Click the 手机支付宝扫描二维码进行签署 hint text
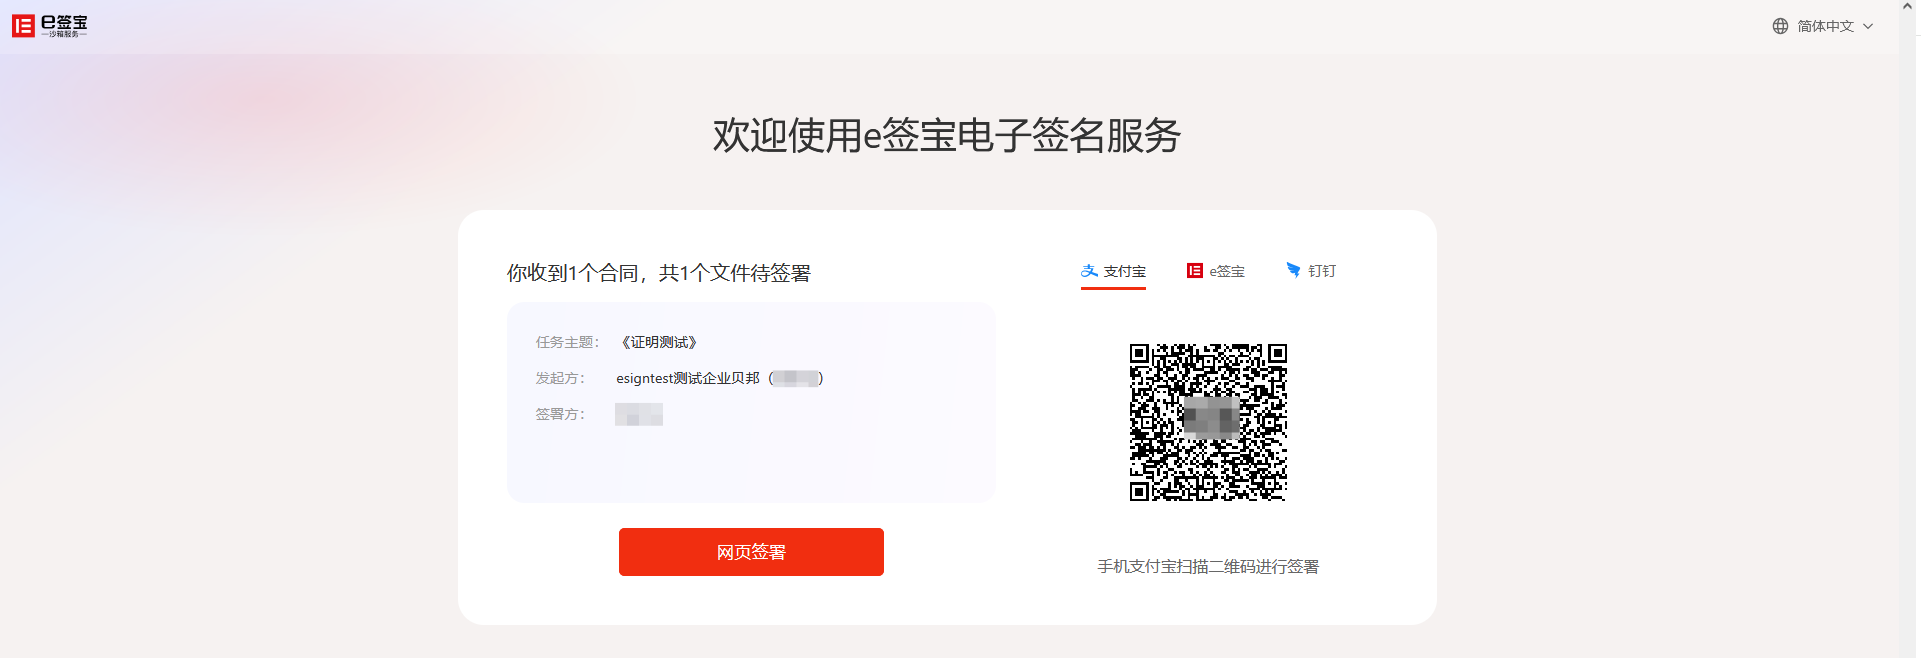This screenshot has height=658, width=1921. 1208,566
